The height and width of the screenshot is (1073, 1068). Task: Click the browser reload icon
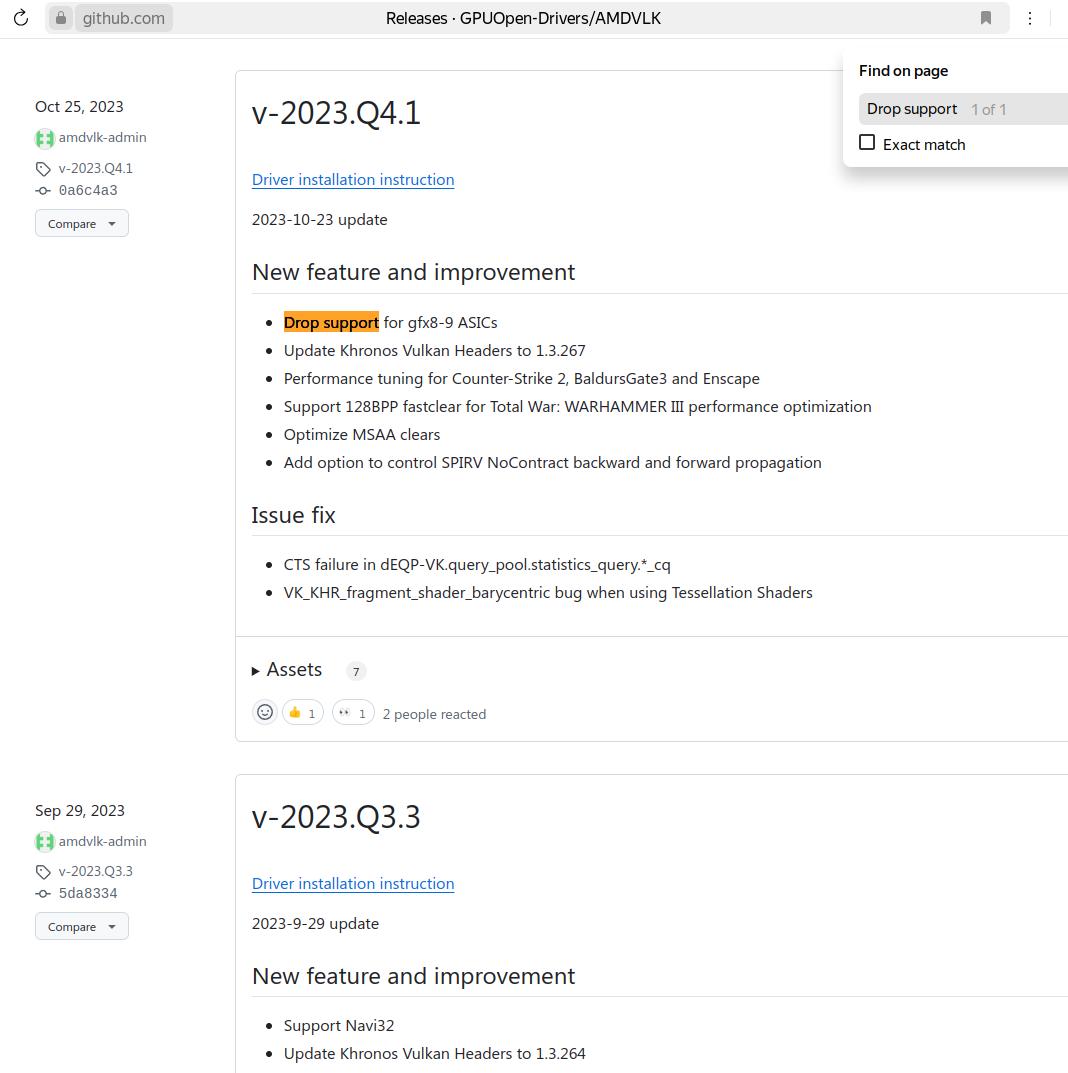point(21,18)
